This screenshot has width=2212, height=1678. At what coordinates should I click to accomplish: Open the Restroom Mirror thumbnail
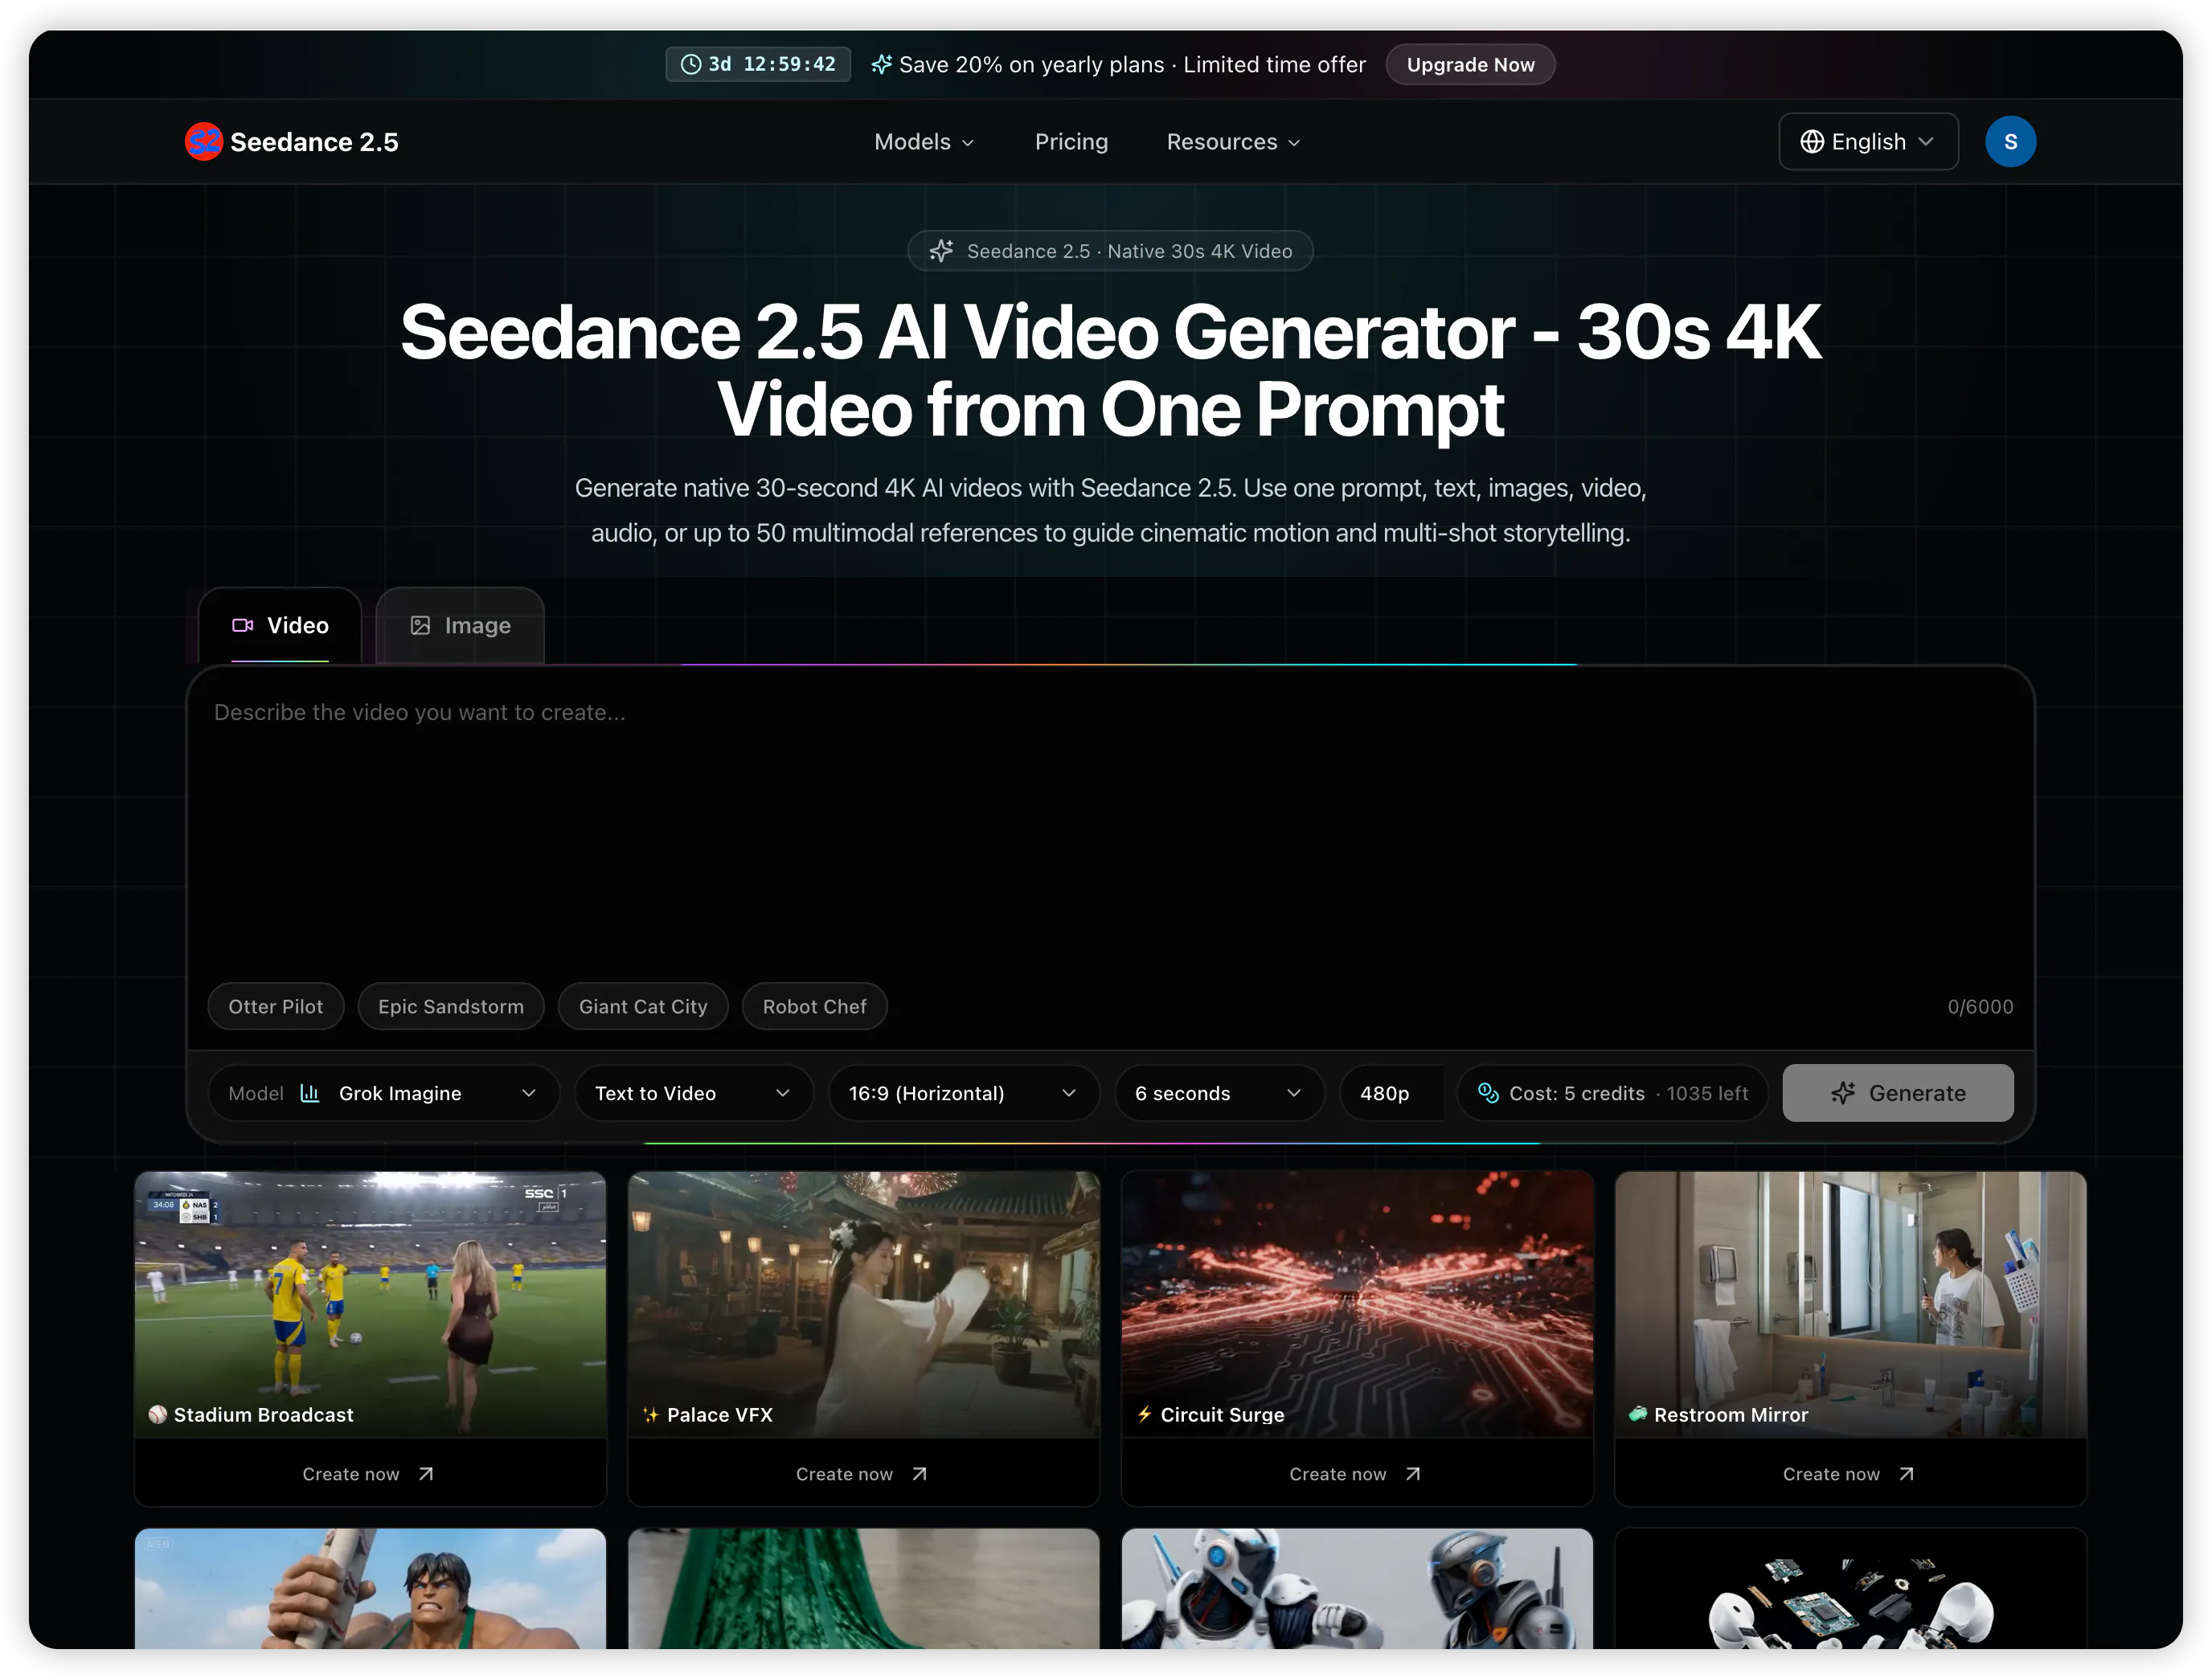(1850, 1305)
